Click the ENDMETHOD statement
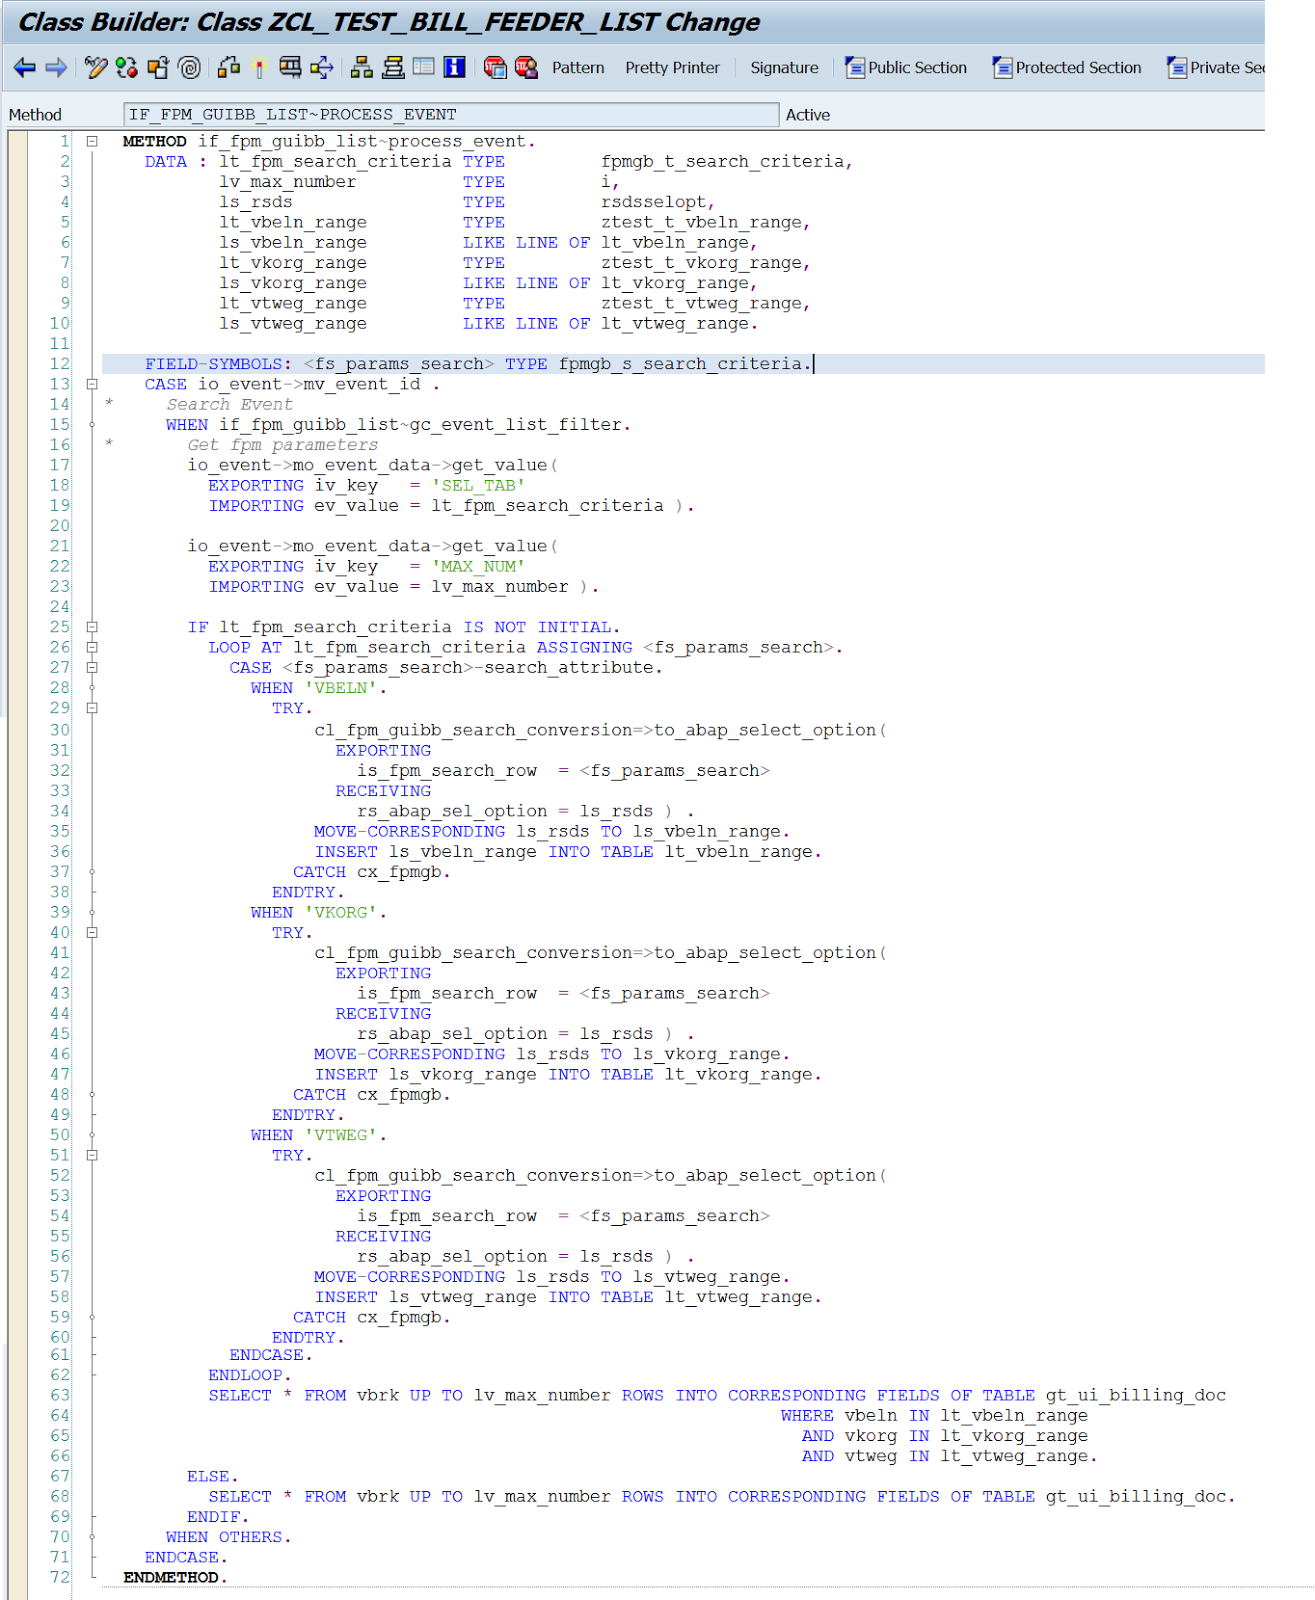Screen dimensions: 1315x1600 click(175, 1578)
